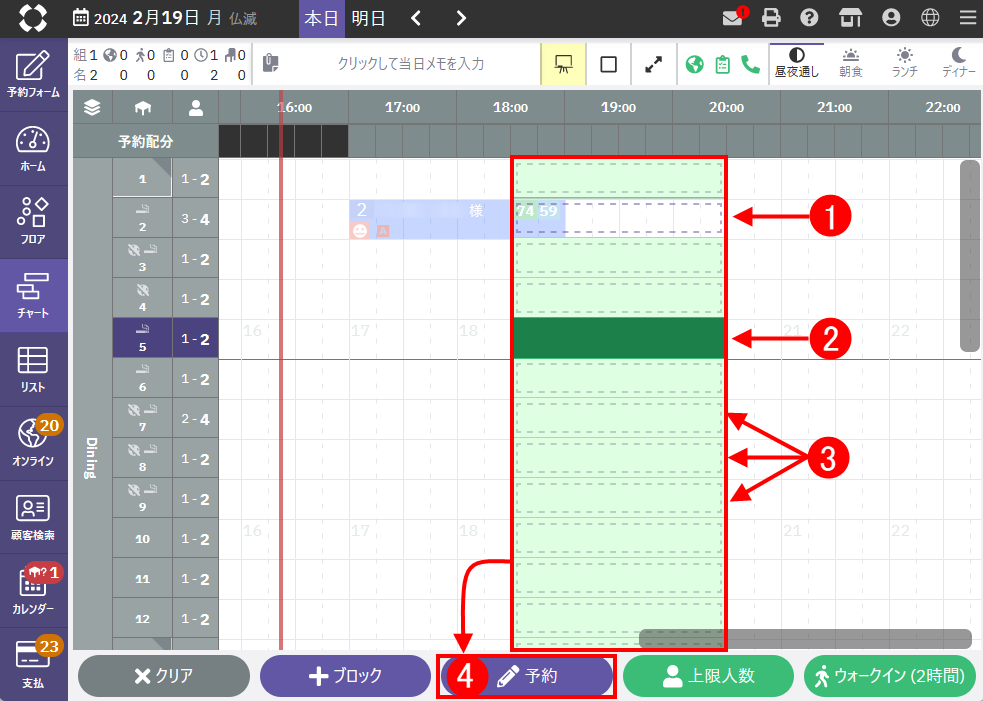The image size is (983, 701).
Task: Switch to 明日 tab
Action: [x=368, y=17]
